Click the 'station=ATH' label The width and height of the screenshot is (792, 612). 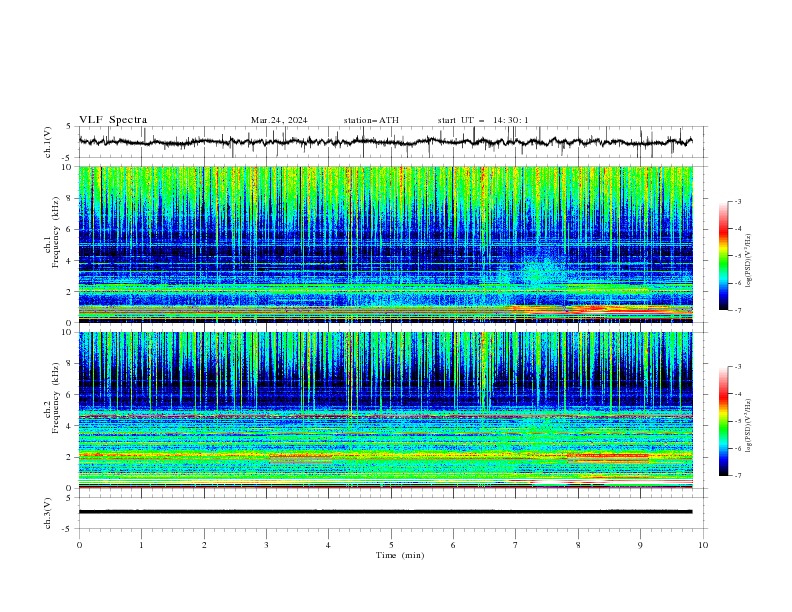pos(371,120)
